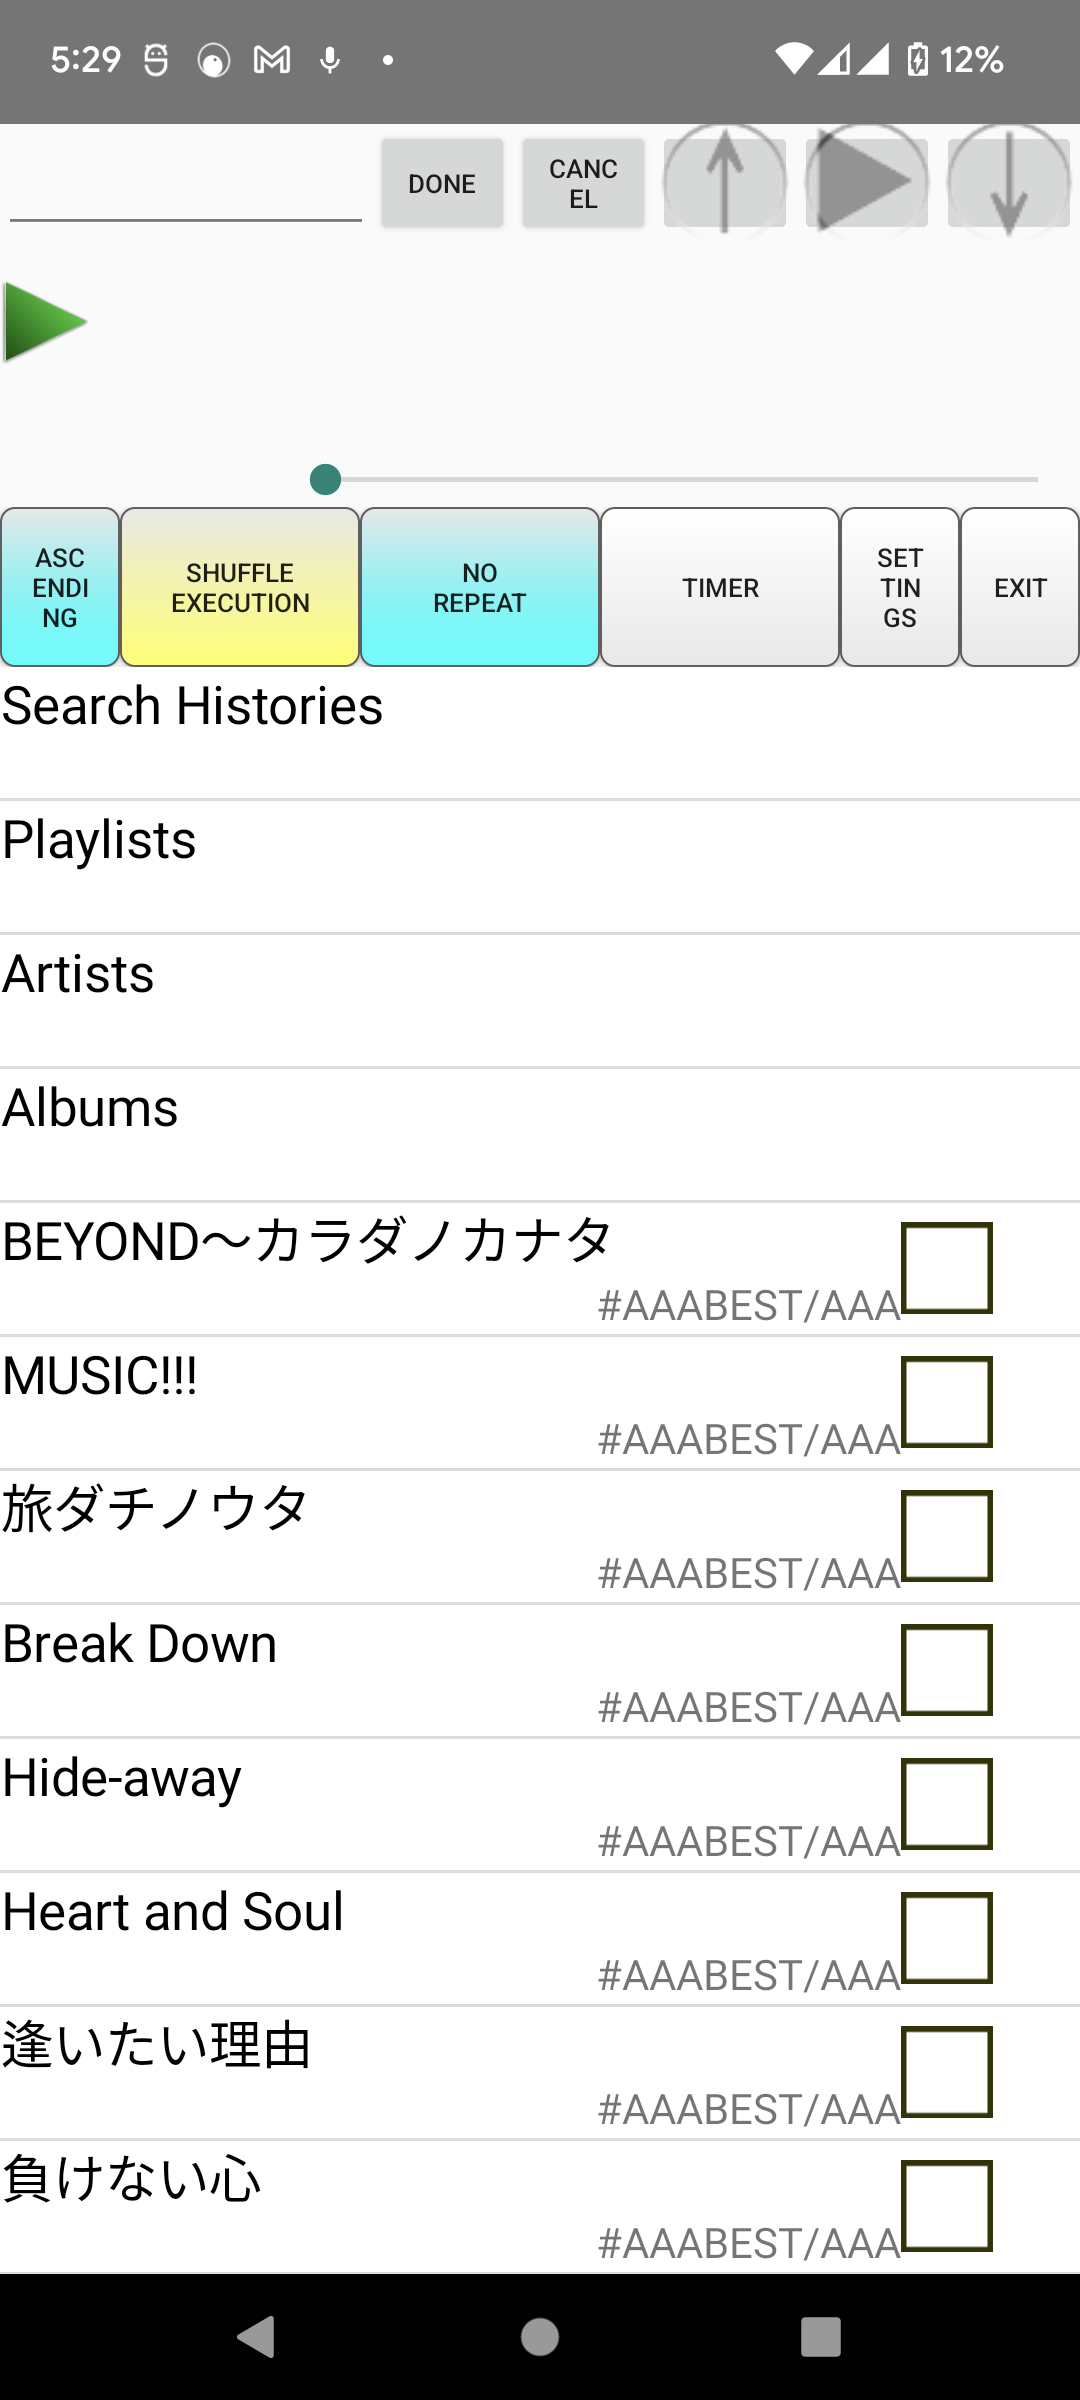Tap the Android home circle icon
Viewport: 1080px width, 2400px height.
540,2336
